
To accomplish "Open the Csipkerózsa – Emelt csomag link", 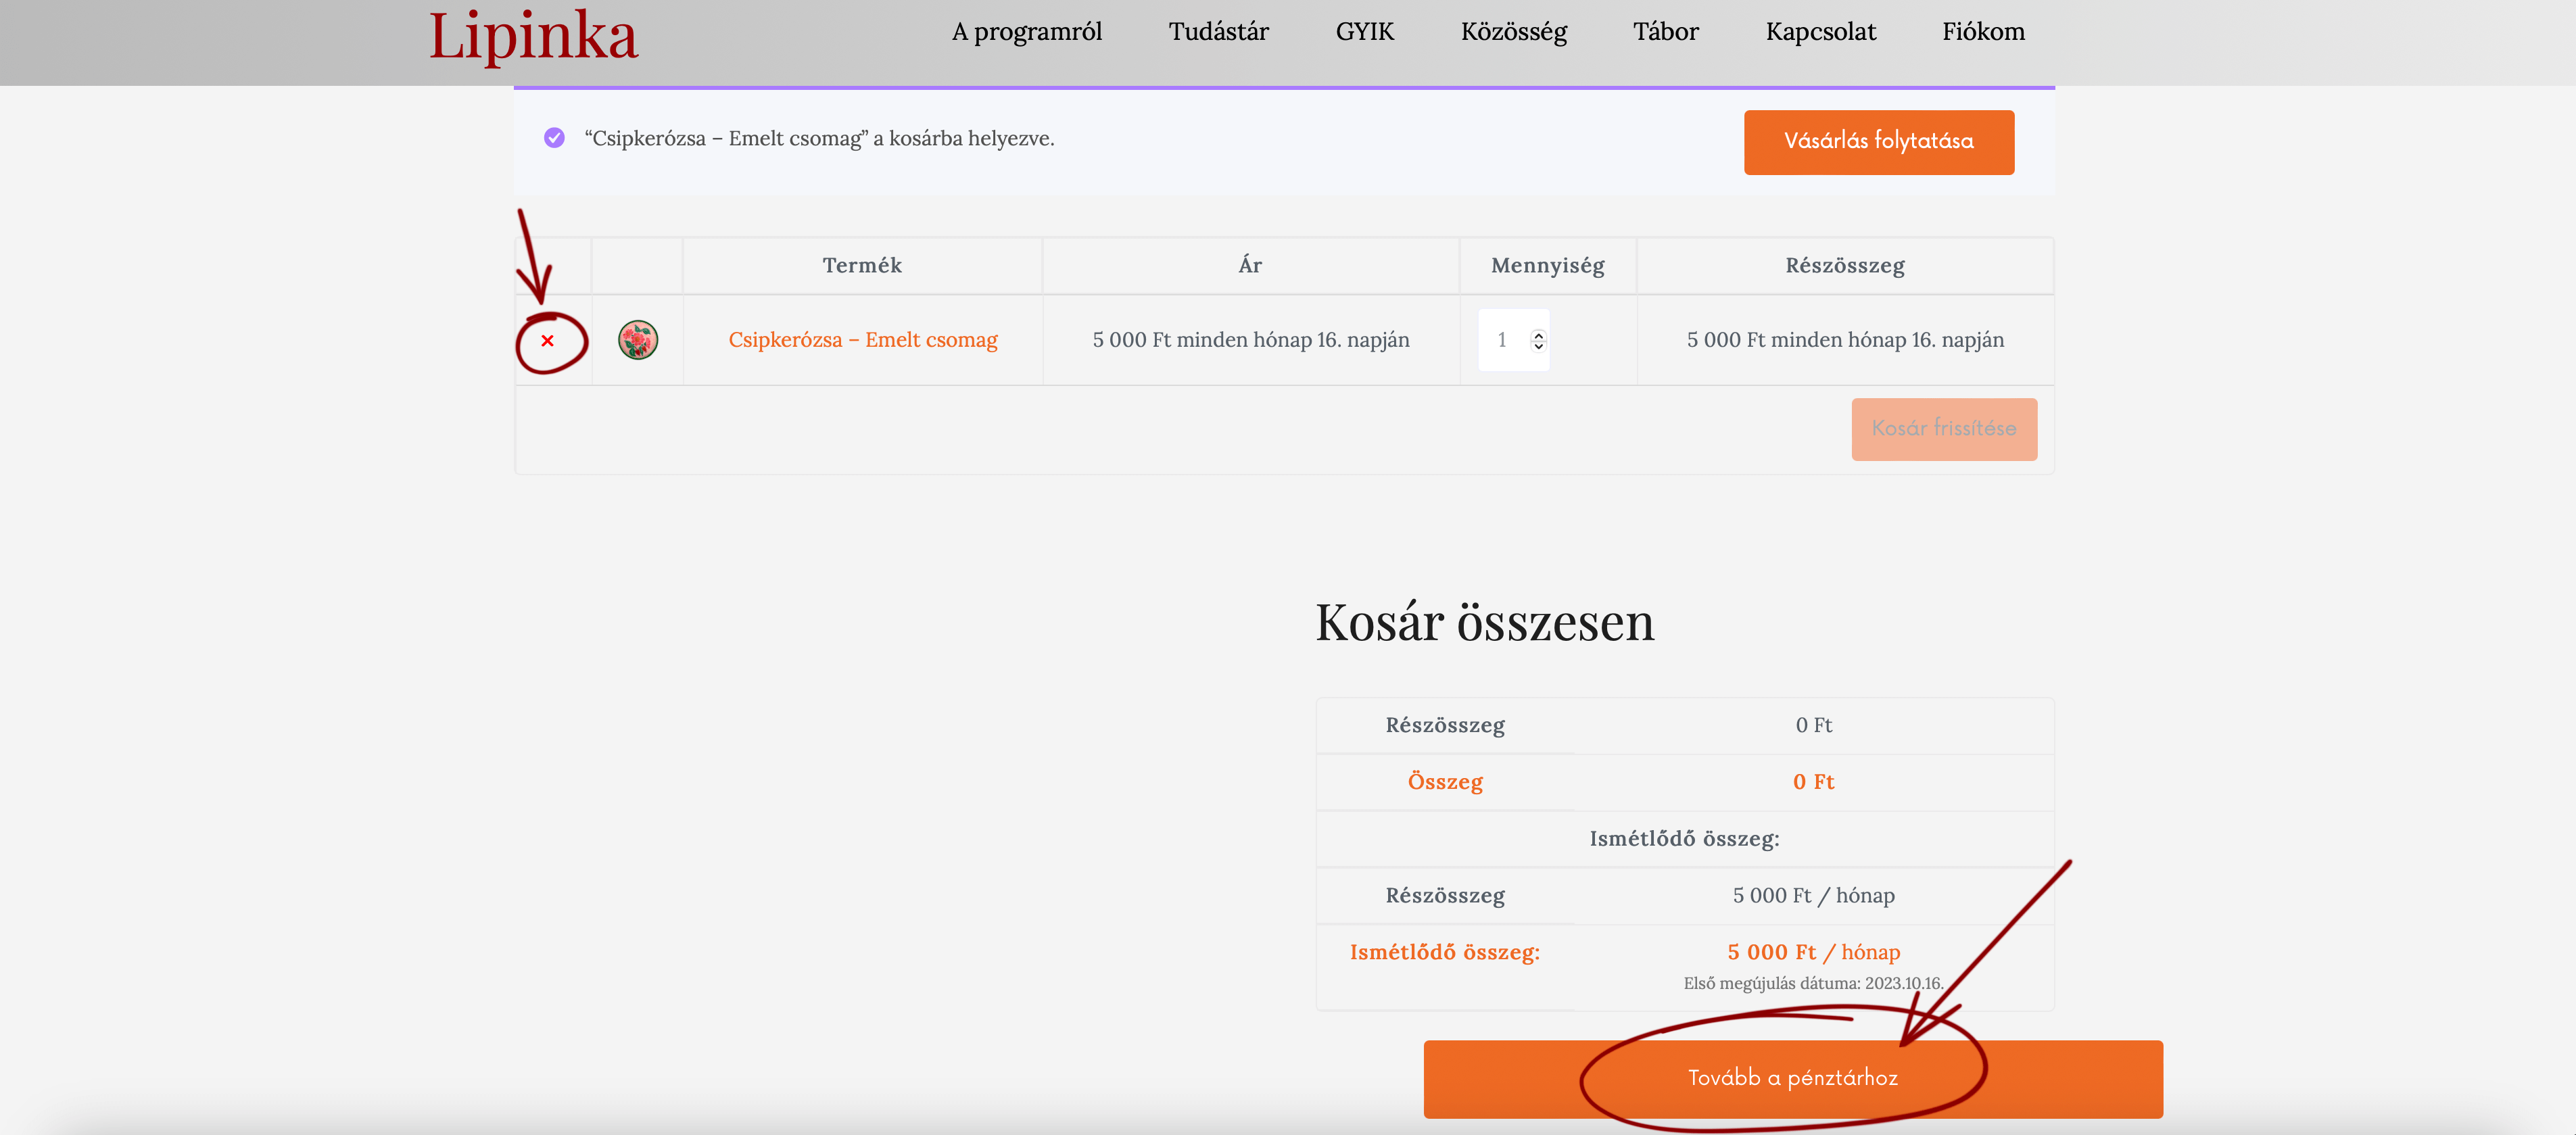I will point(863,340).
